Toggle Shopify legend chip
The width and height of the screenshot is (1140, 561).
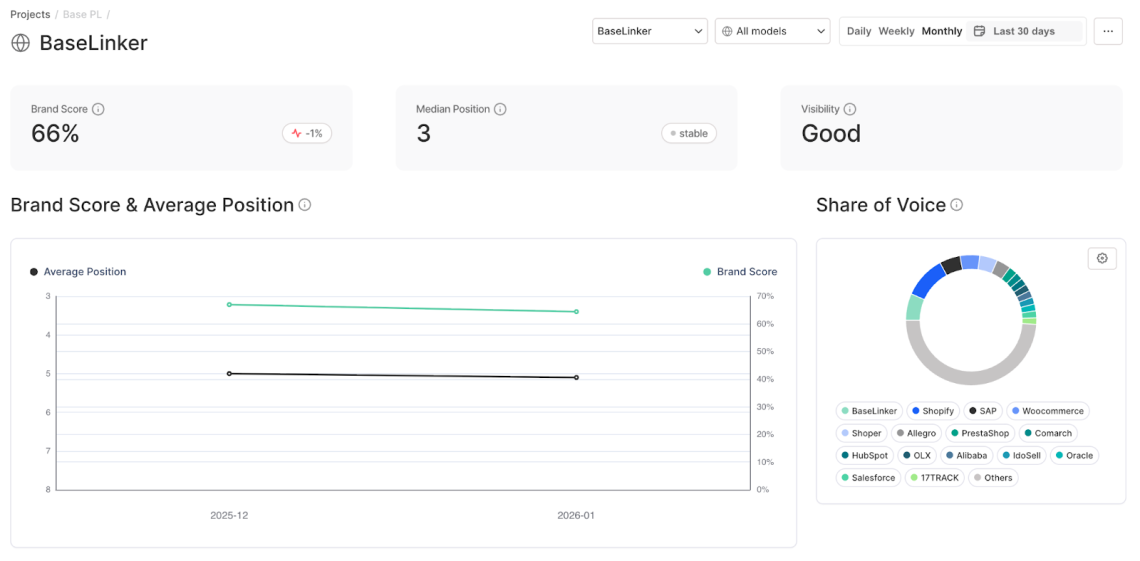(x=934, y=411)
